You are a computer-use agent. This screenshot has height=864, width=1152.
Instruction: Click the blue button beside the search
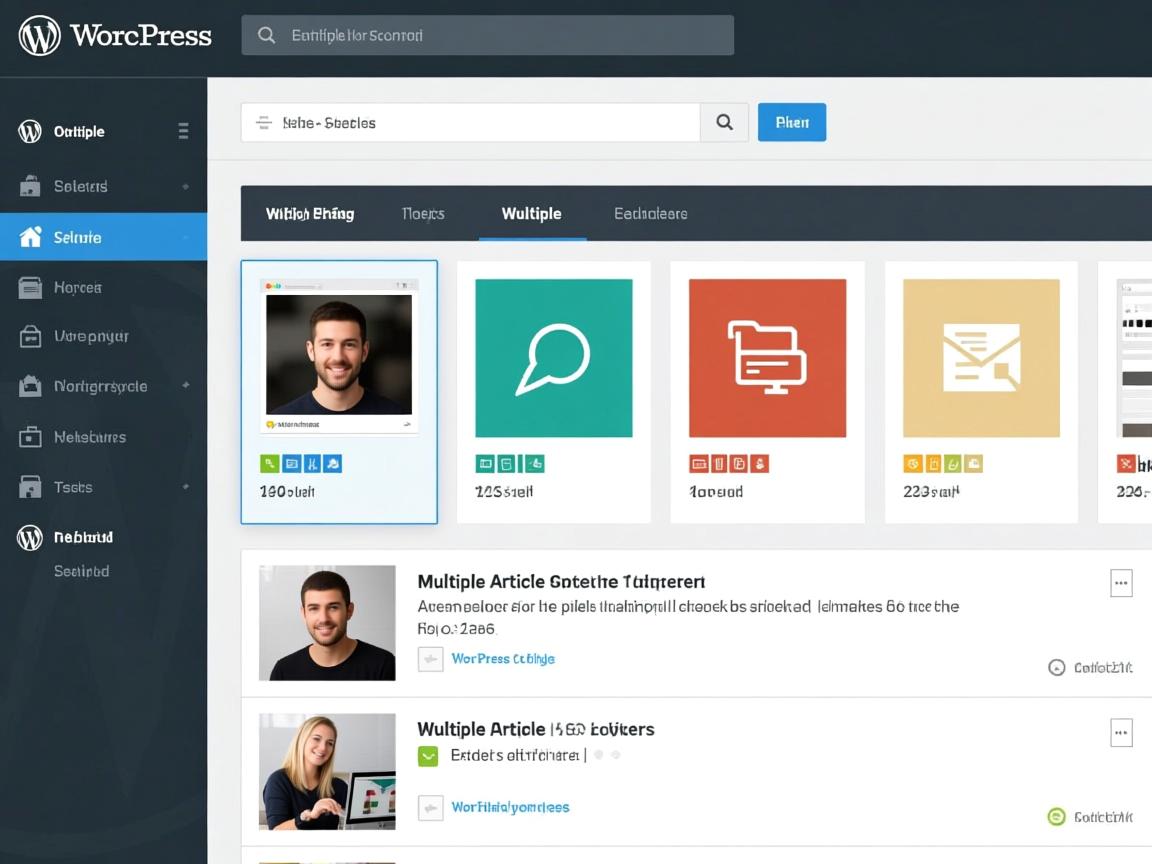pos(792,123)
